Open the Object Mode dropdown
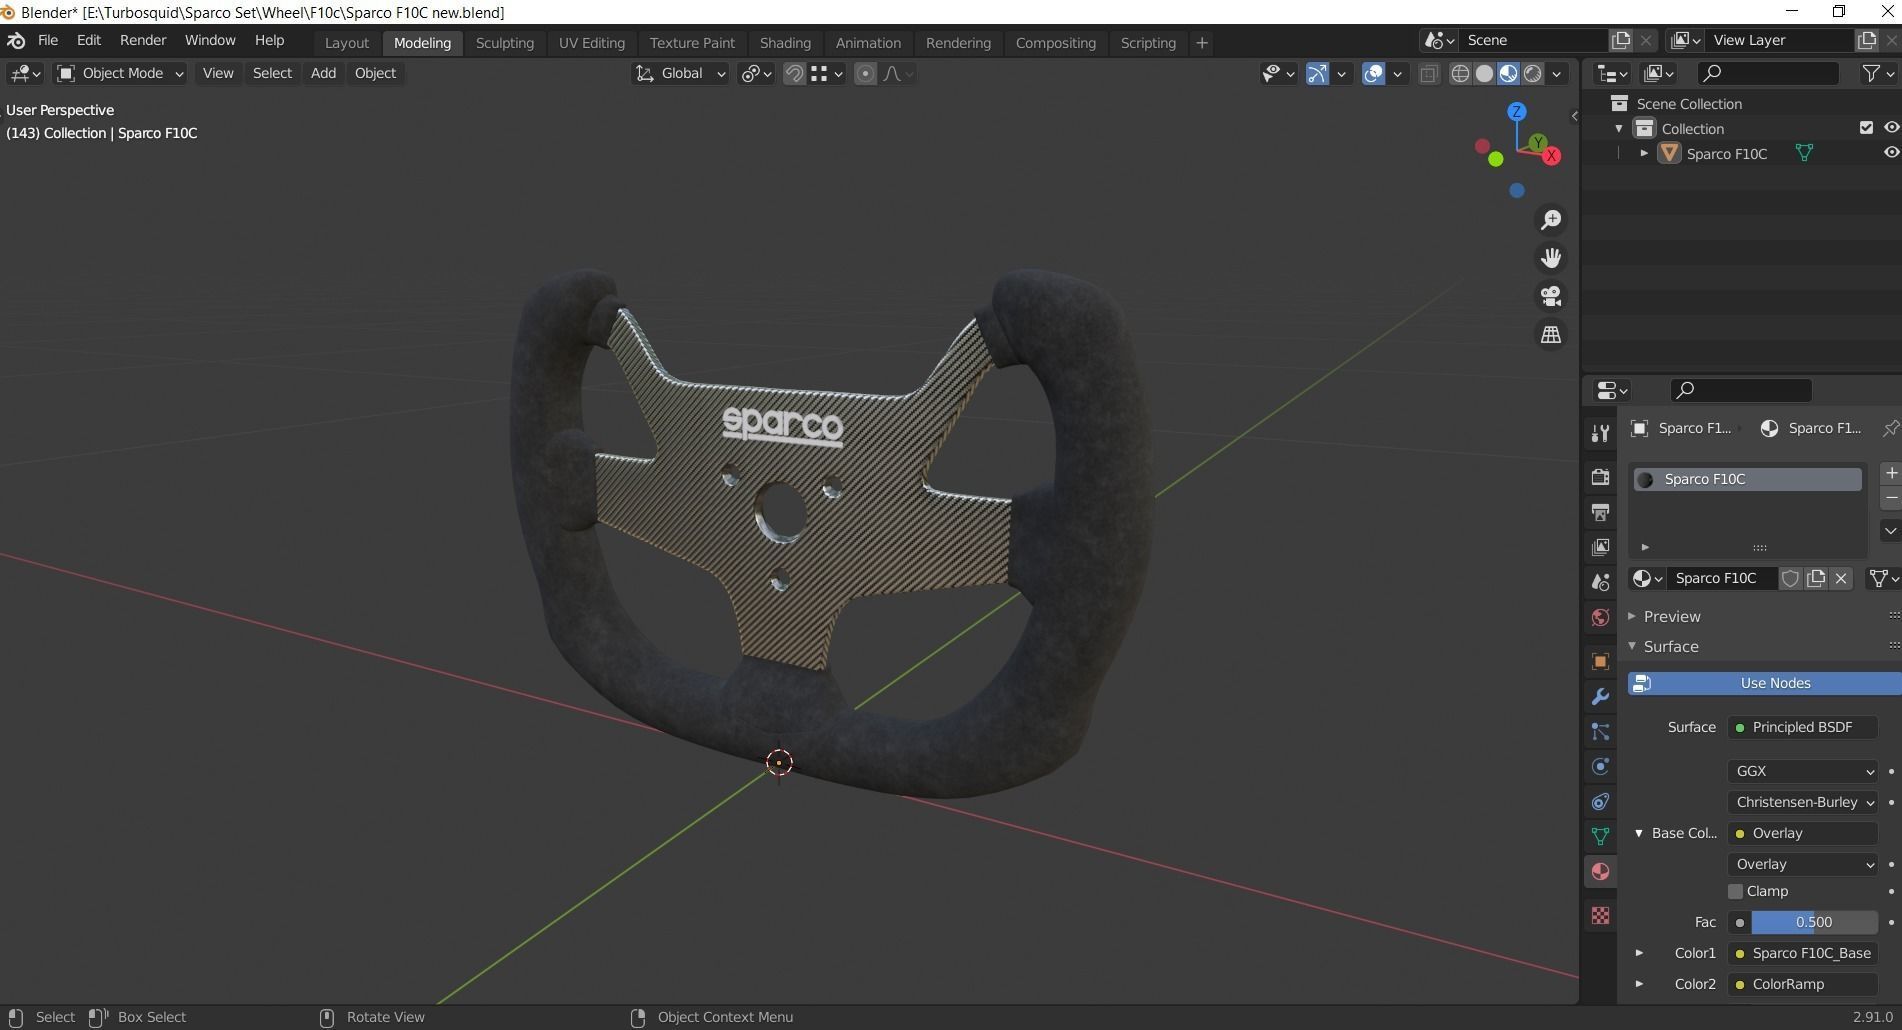Screen dimensions: 1902x1030 pos(120,73)
